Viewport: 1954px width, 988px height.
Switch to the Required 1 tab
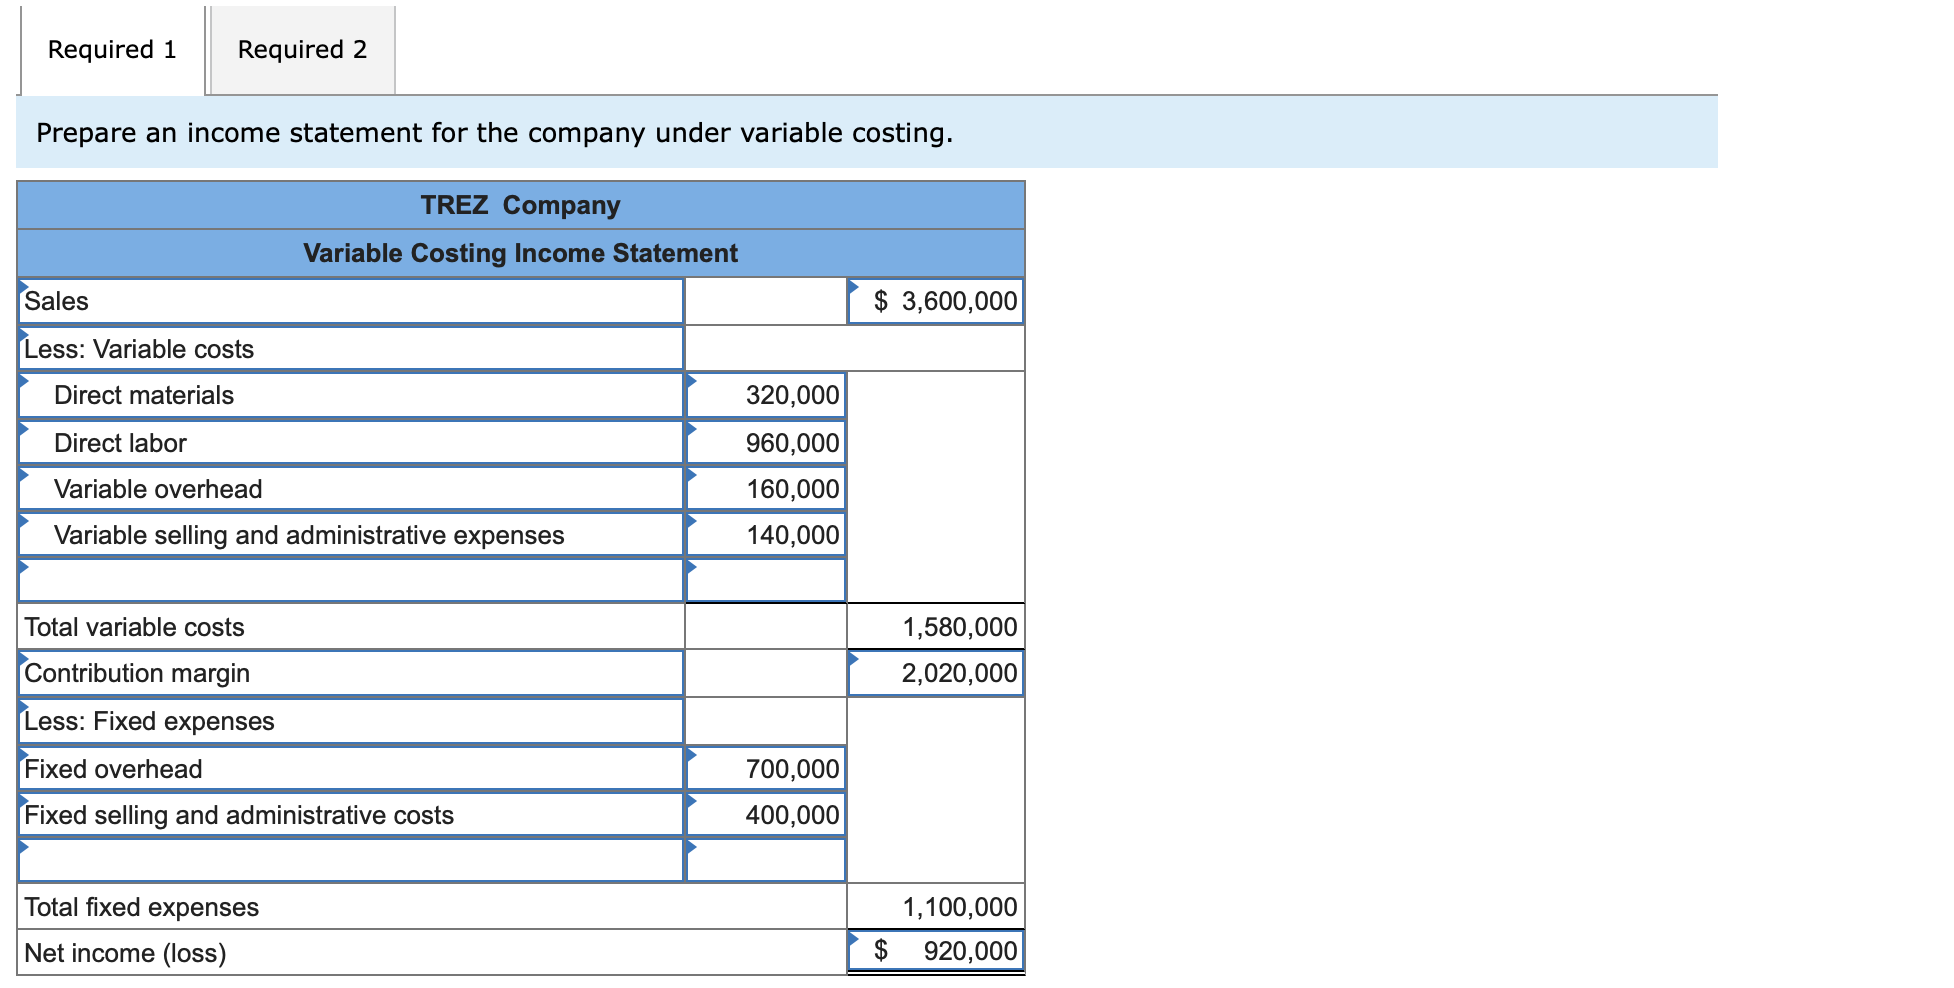[112, 50]
